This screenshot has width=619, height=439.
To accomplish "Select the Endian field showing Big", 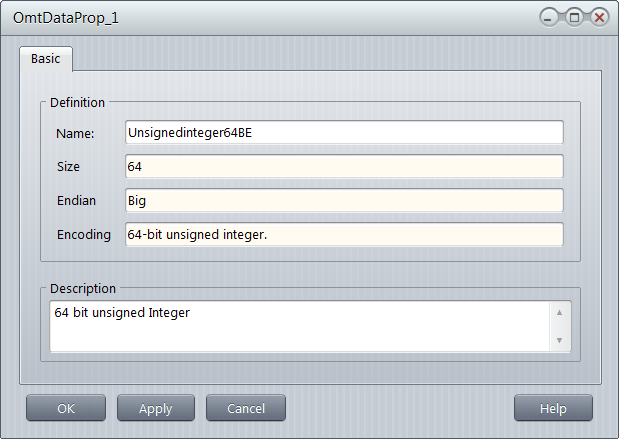I will pos(344,200).
